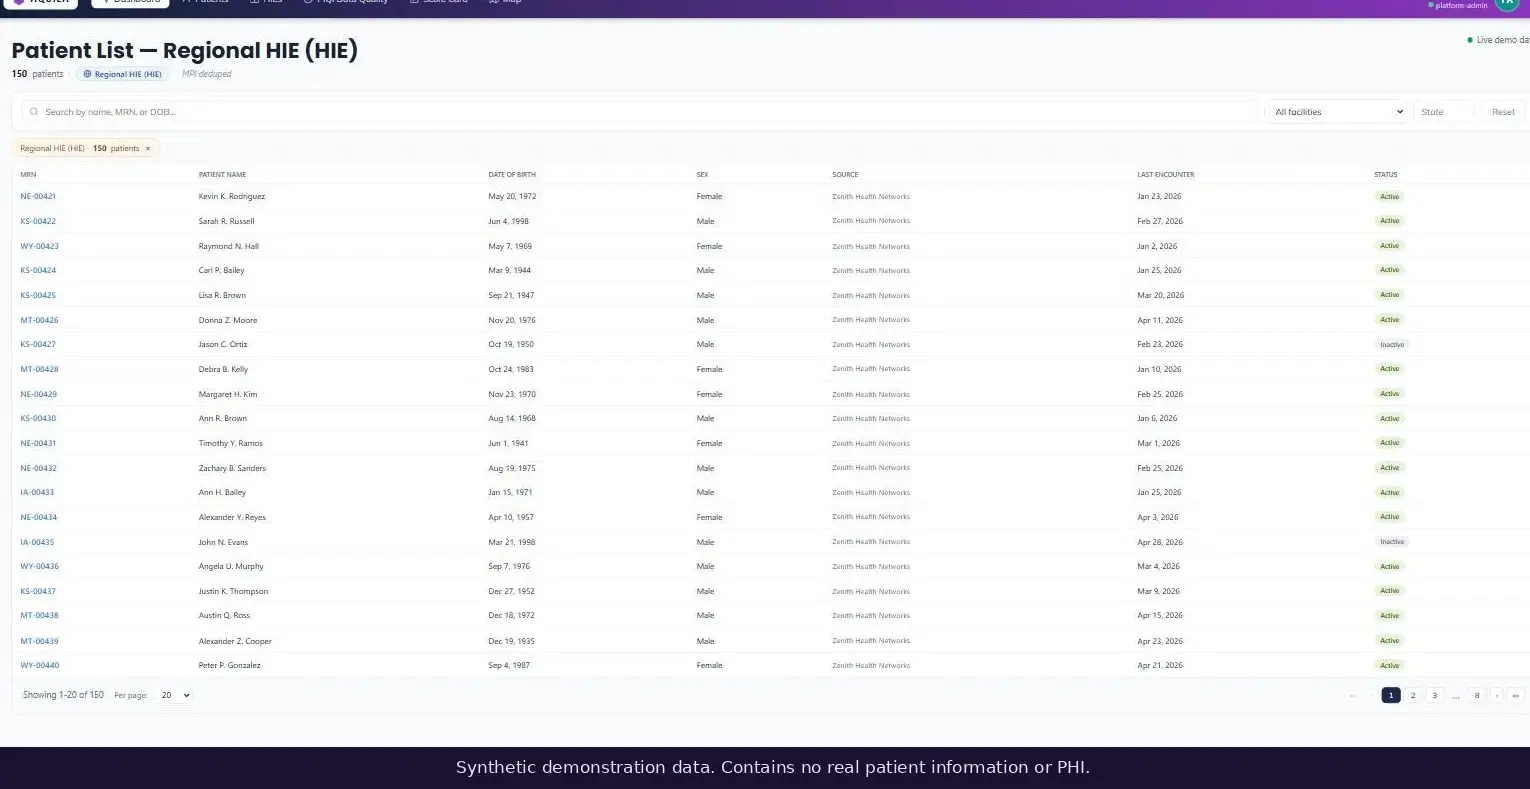Open patient record KS-00430
Image resolution: width=1530 pixels, height=789 pixels.
point(38,419)
